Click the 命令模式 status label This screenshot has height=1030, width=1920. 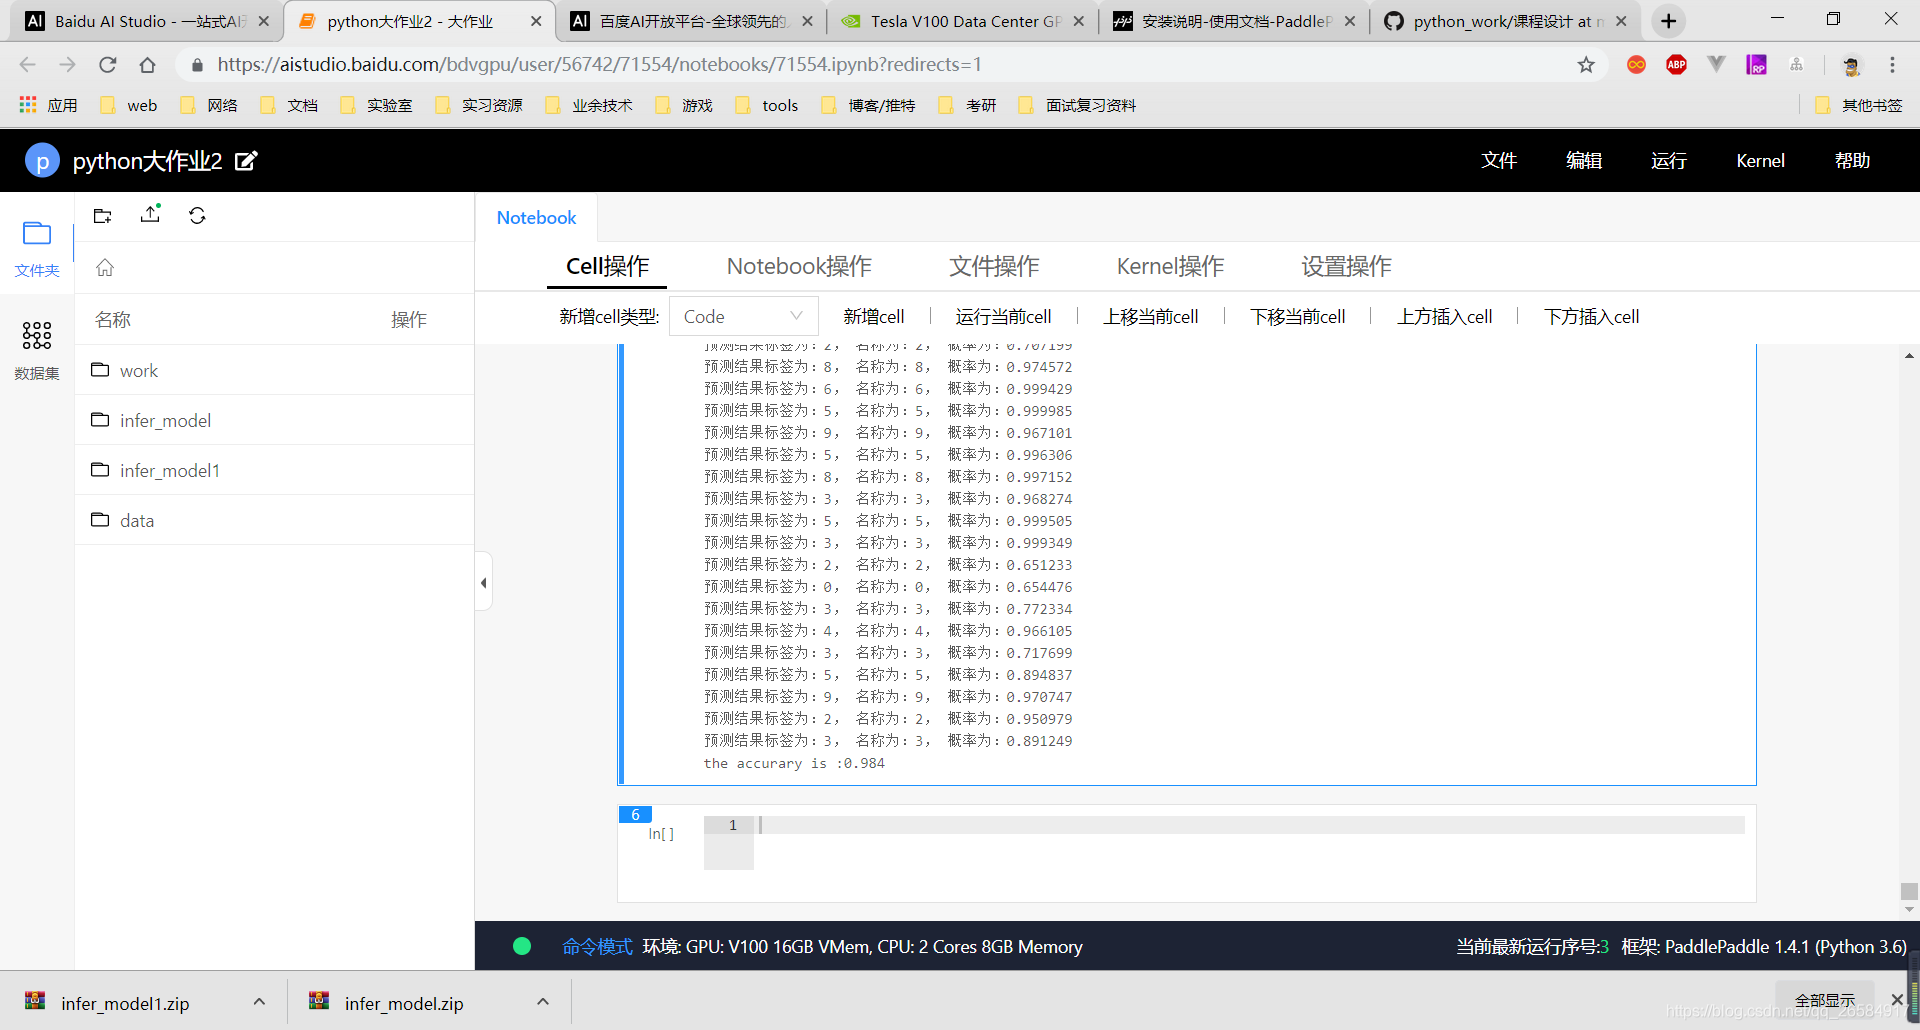(x=597, y=946)
